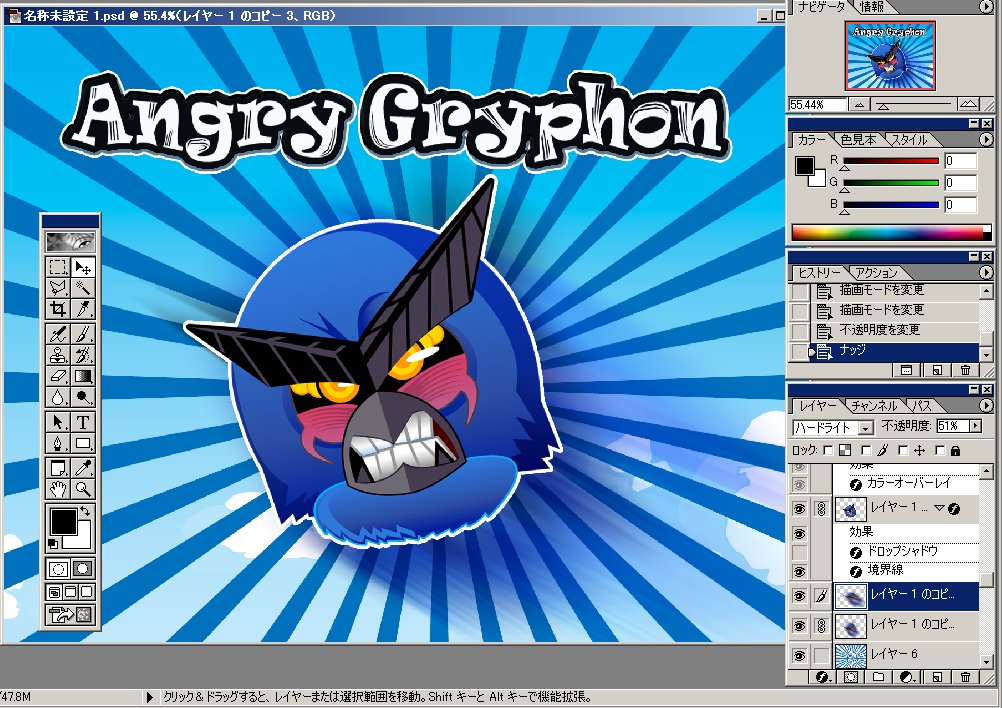
Task: Select the Paintbrush tool
Action: (82, 334)
